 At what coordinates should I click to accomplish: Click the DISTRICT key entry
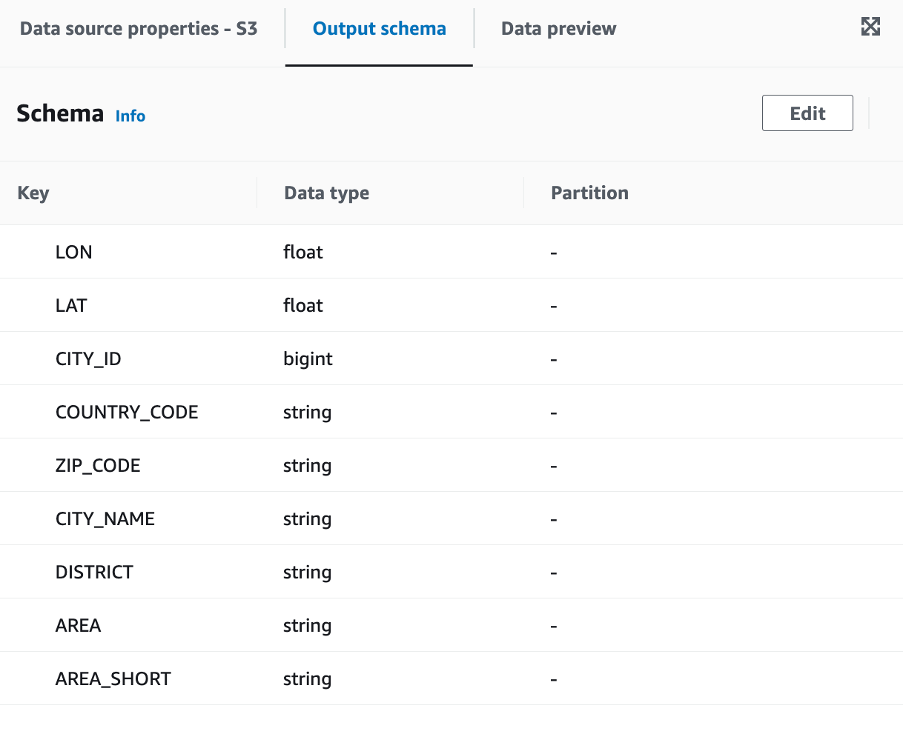[x=94, y=572]
